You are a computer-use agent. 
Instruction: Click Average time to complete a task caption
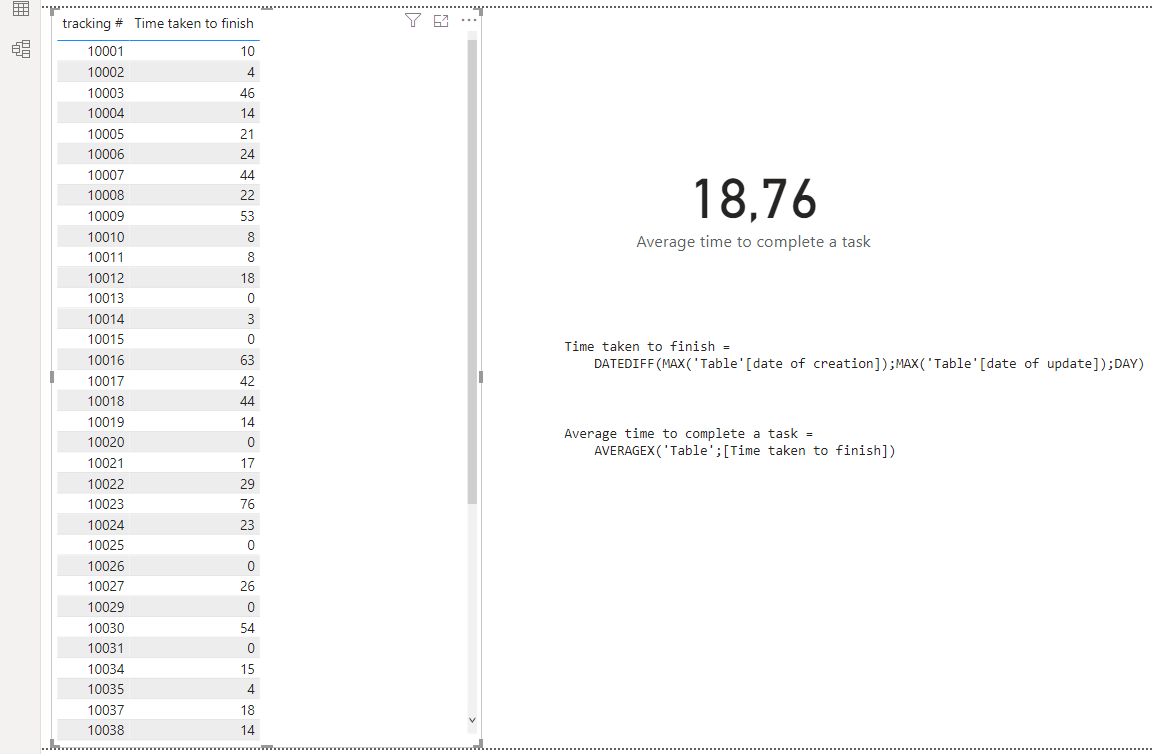pos(753,242)
